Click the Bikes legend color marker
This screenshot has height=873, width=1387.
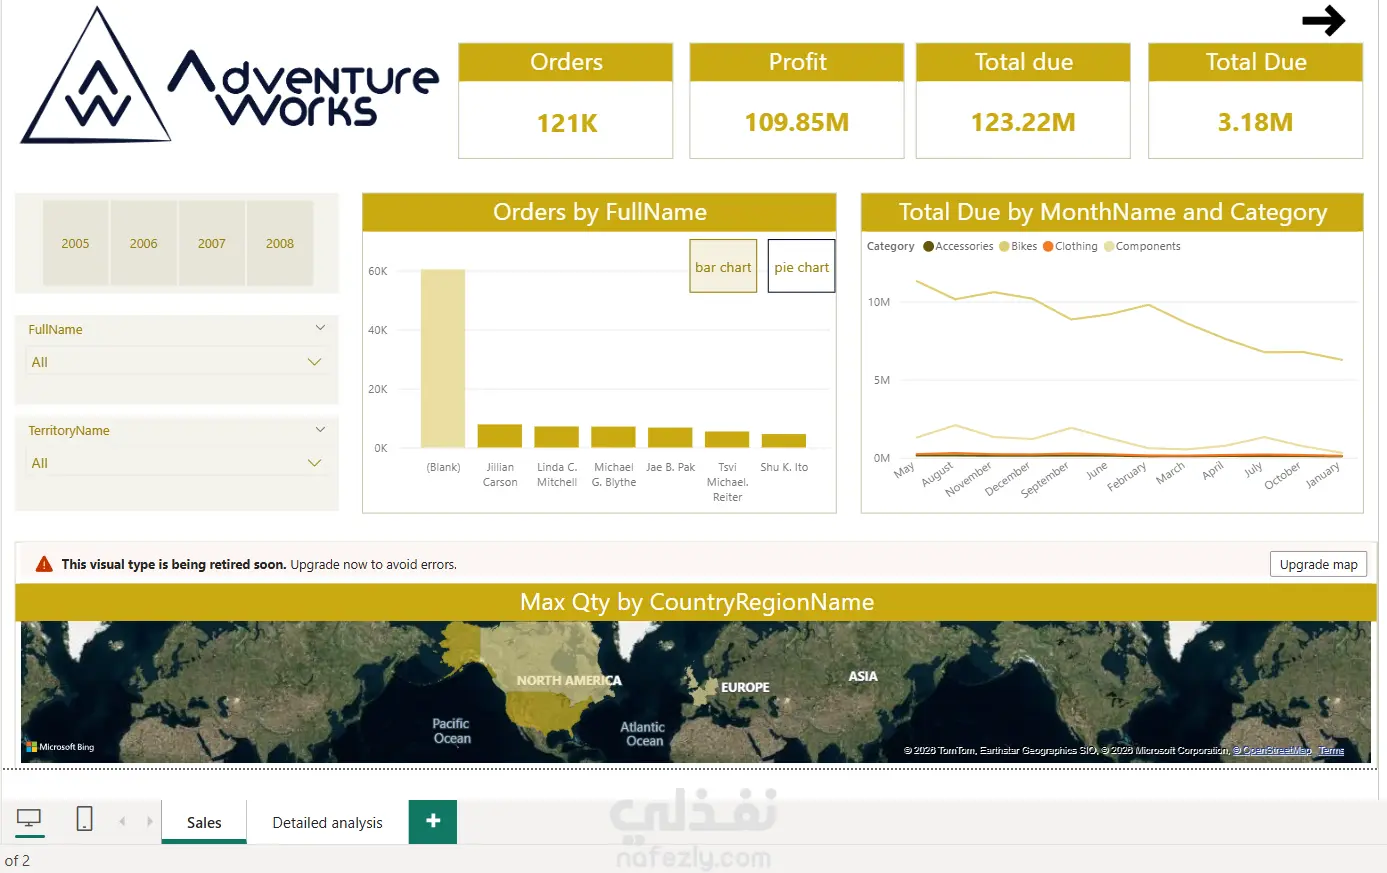[1004, 246]
